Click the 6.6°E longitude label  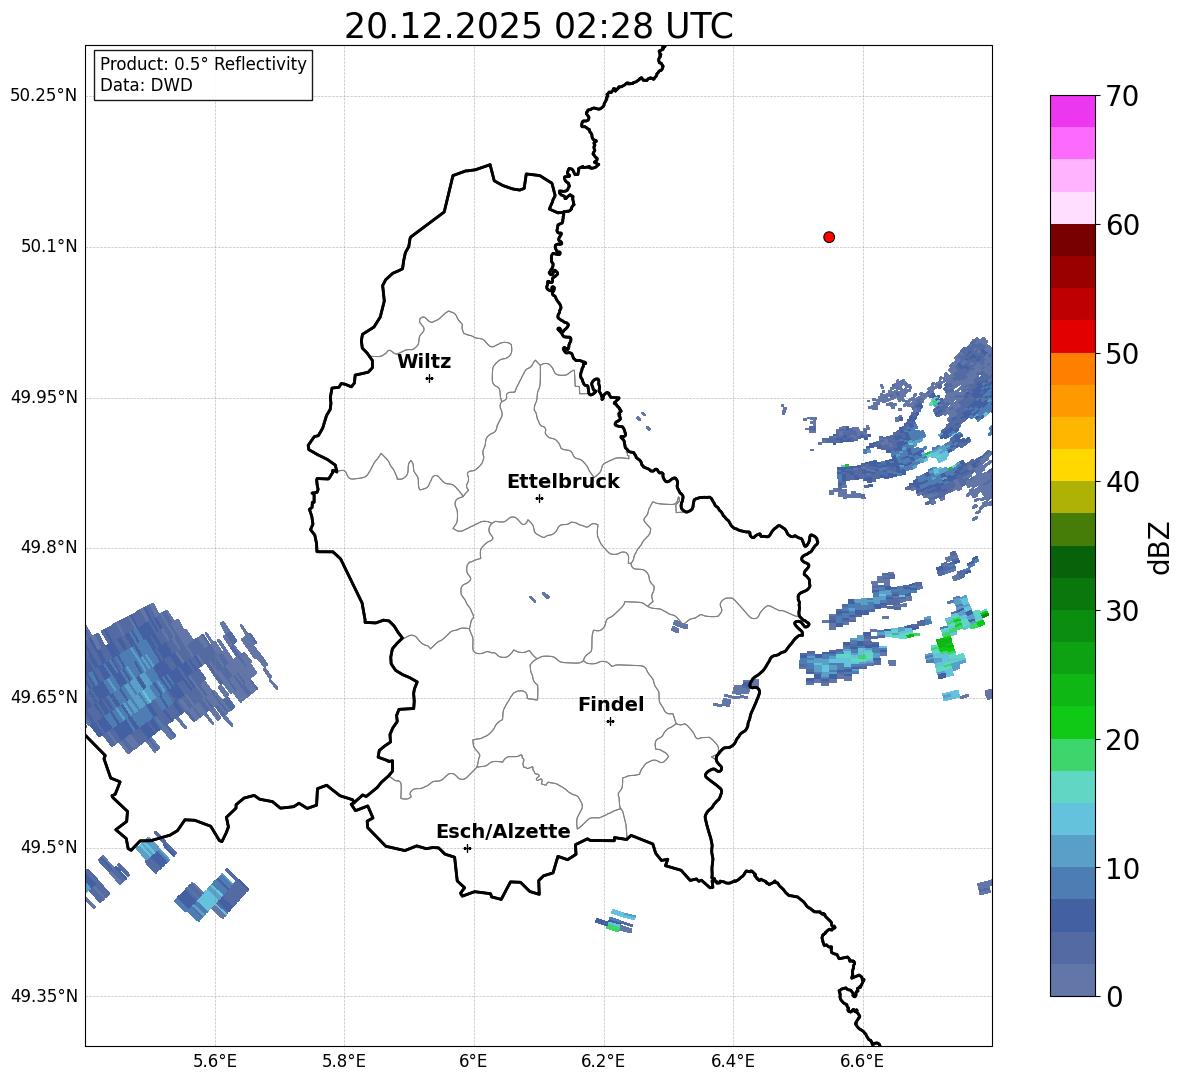coord(862,1061)
